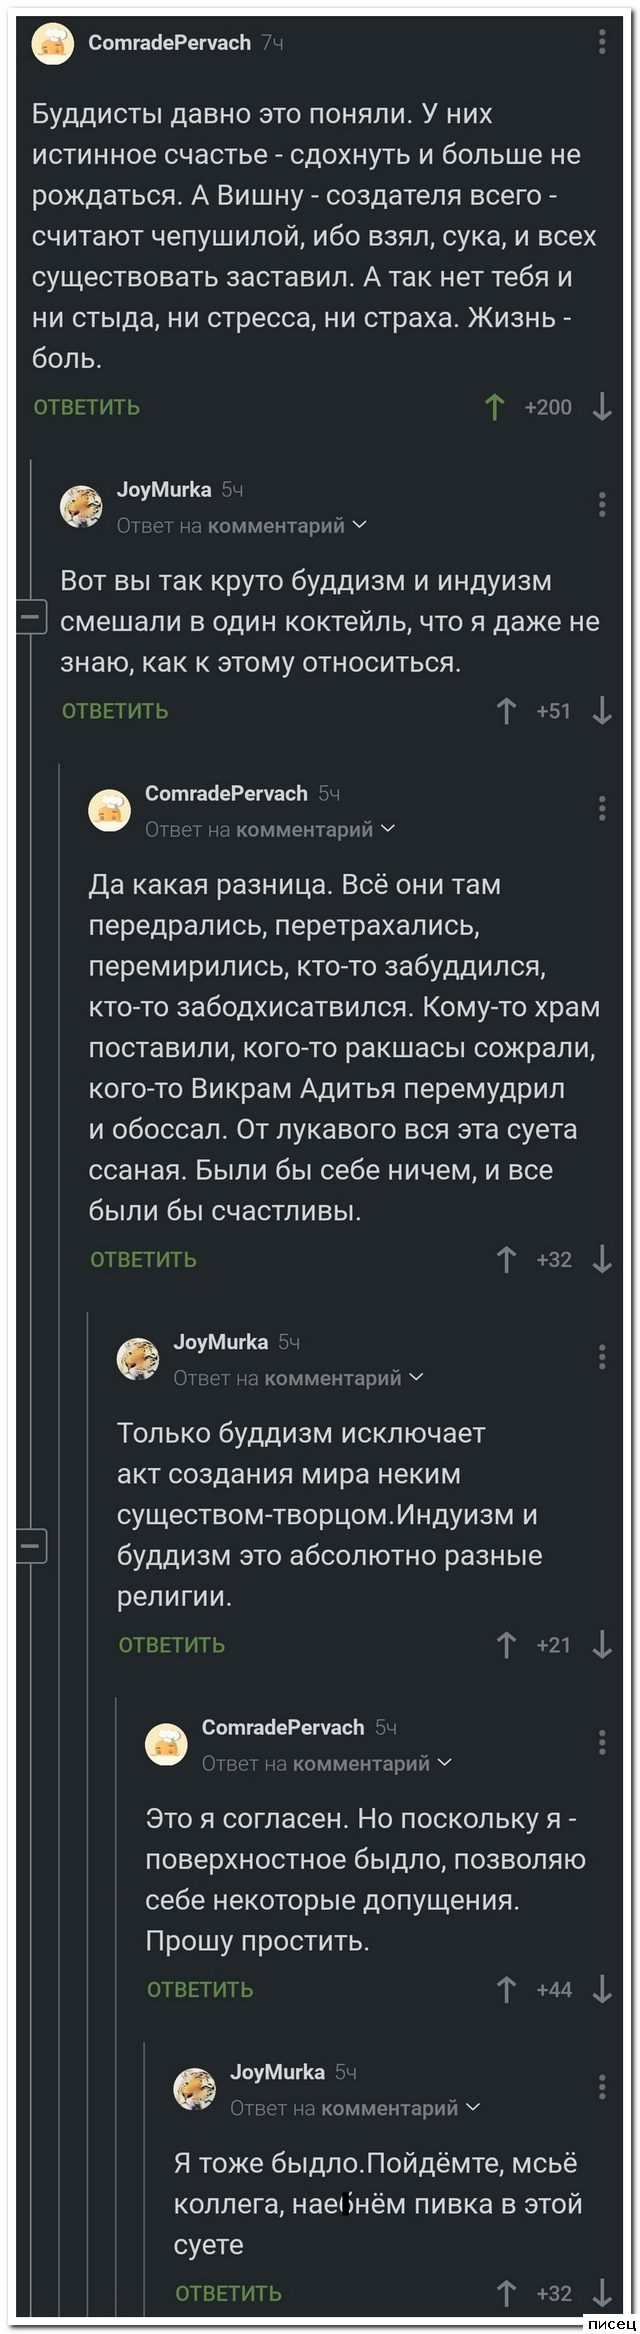Click 'ОТВЕТИТЬ' under the +200 comment
The width and height of the screenshot is (640, 2334).
[x=87, y=407]
